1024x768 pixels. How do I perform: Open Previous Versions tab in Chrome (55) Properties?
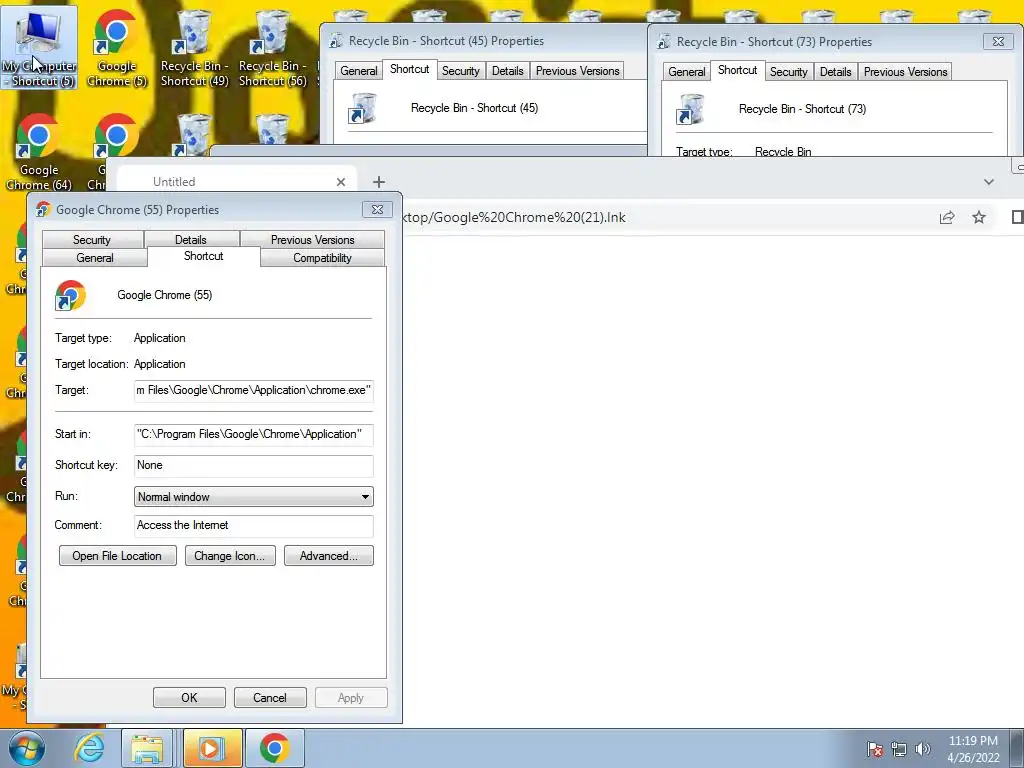click(312, 240)
